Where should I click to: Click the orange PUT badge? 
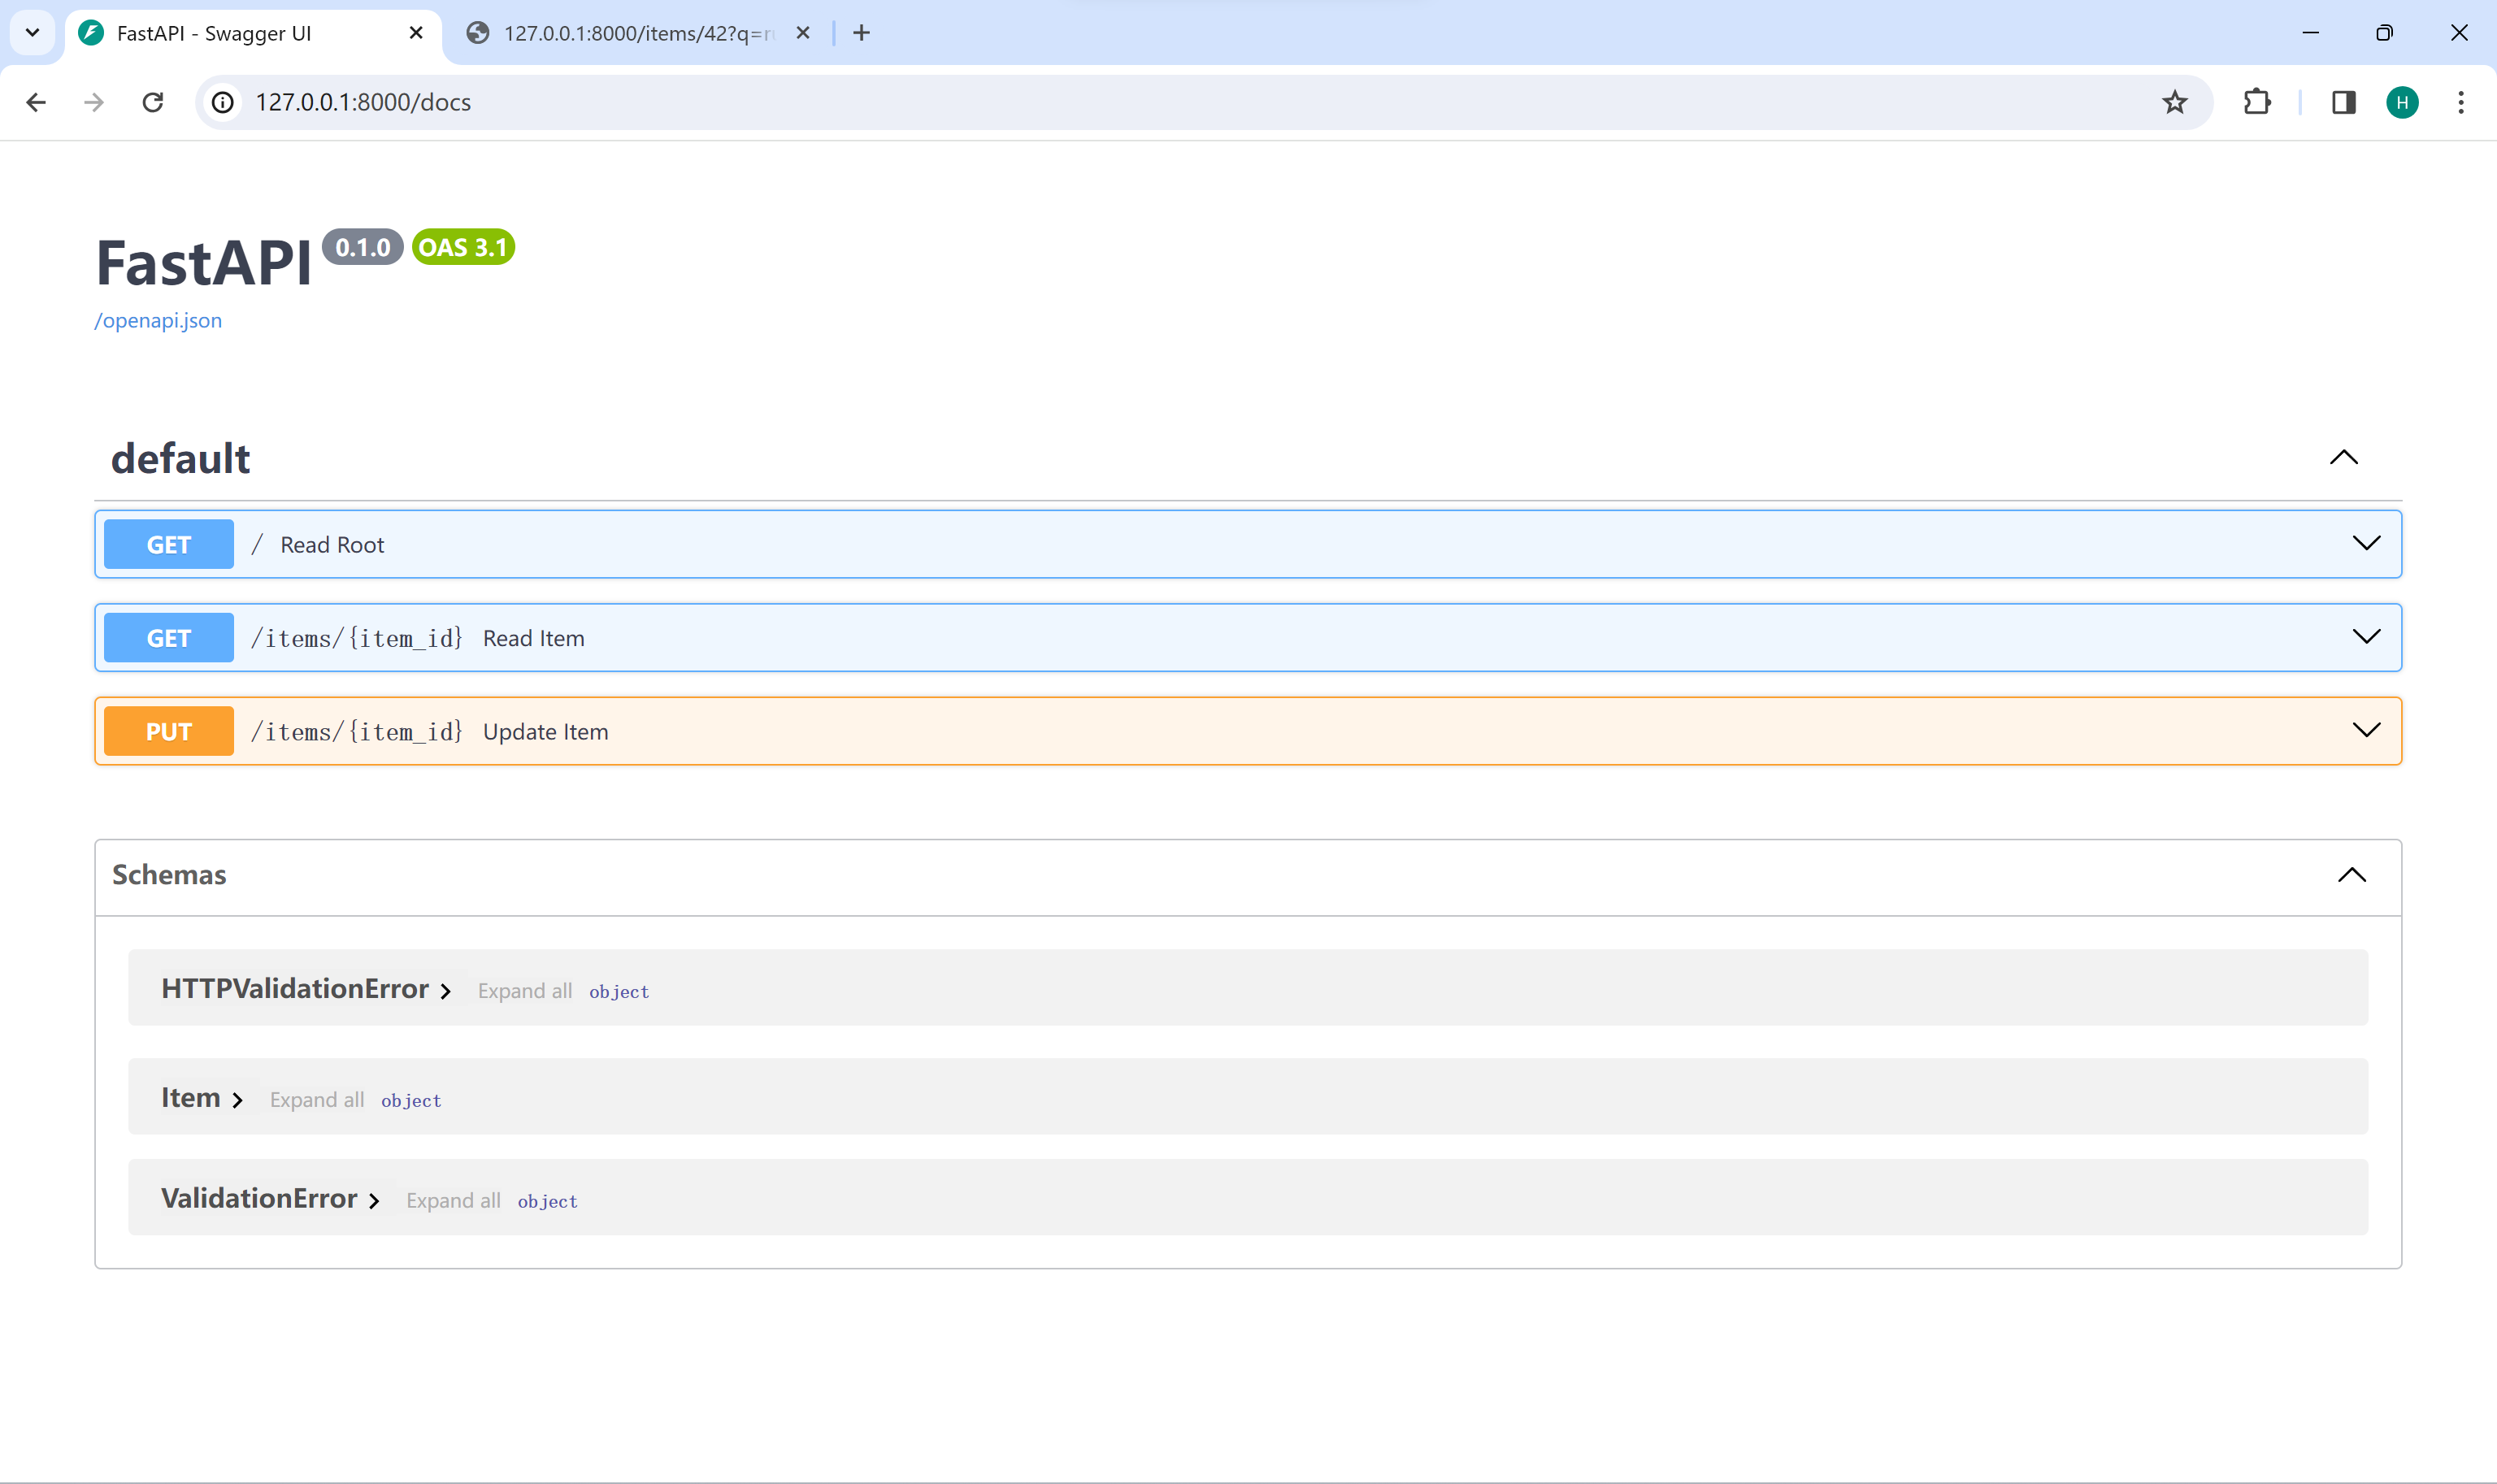pos(169,731)
